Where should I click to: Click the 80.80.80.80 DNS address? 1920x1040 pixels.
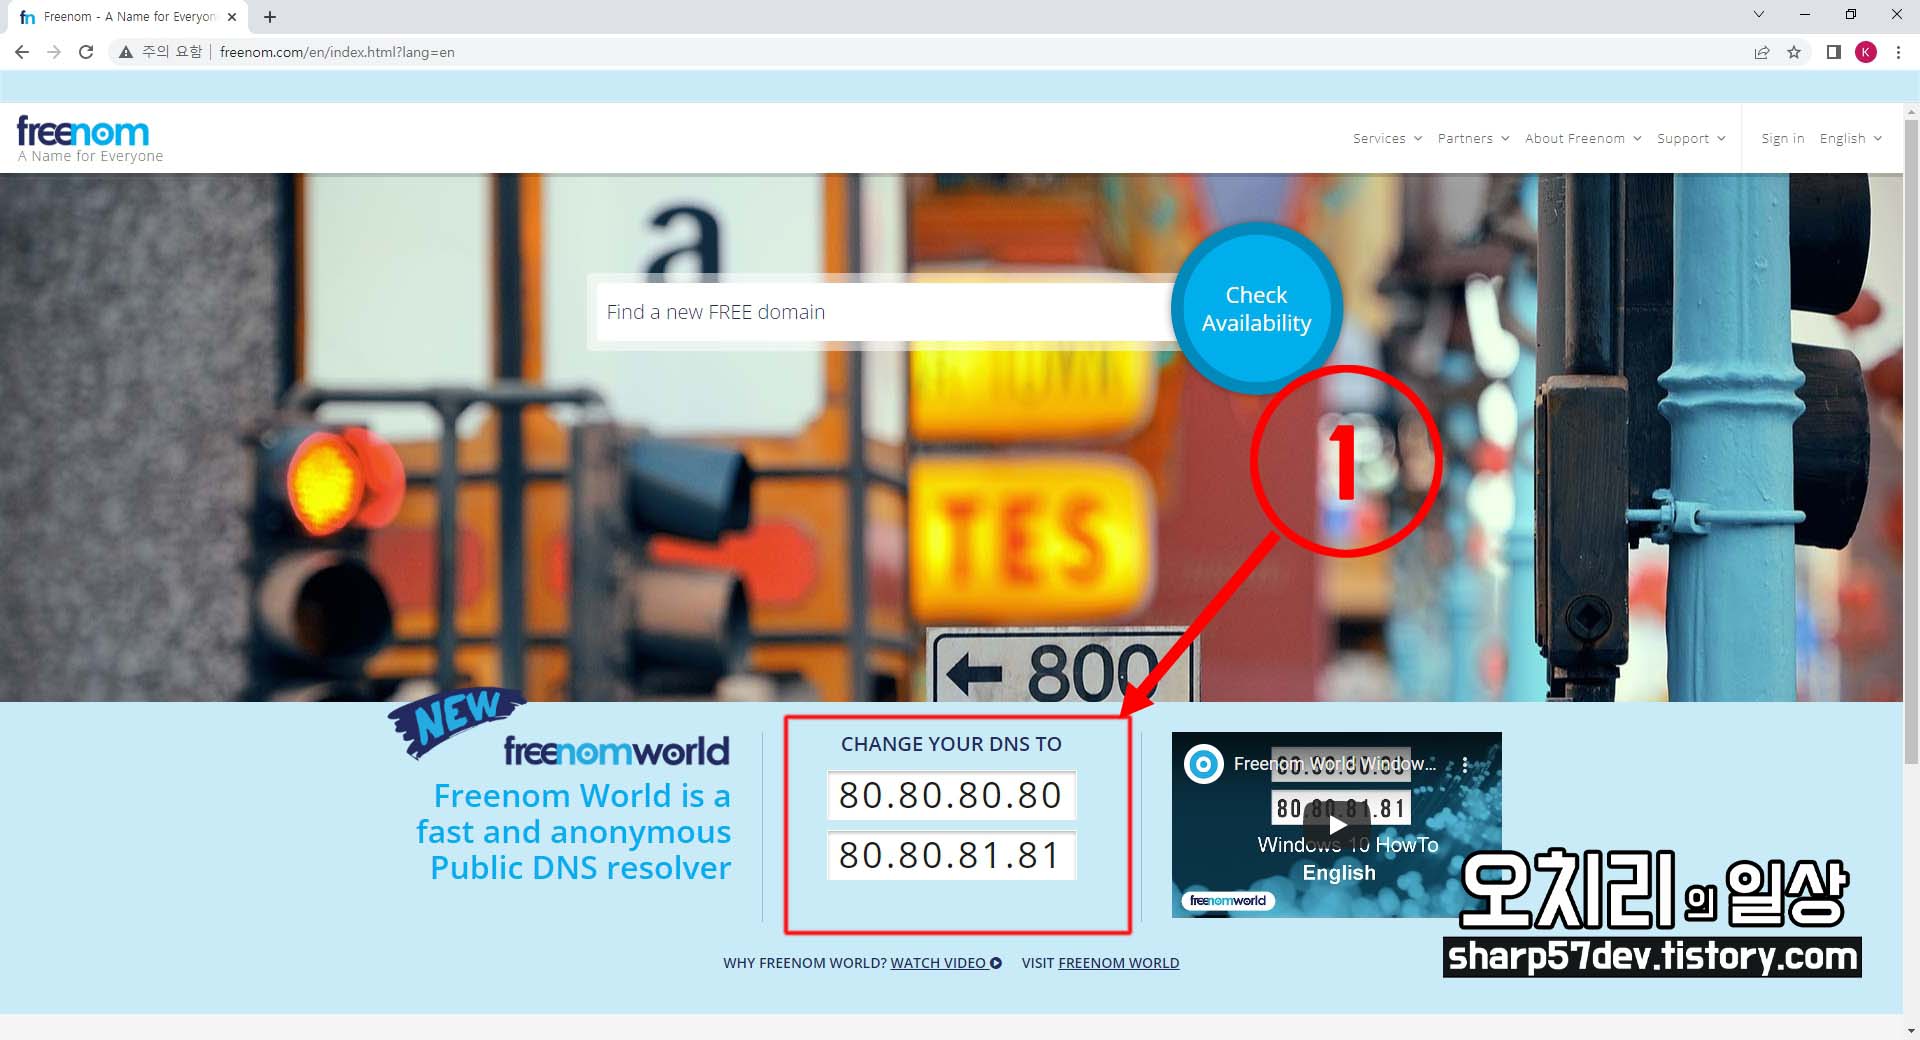pos(951,795)
